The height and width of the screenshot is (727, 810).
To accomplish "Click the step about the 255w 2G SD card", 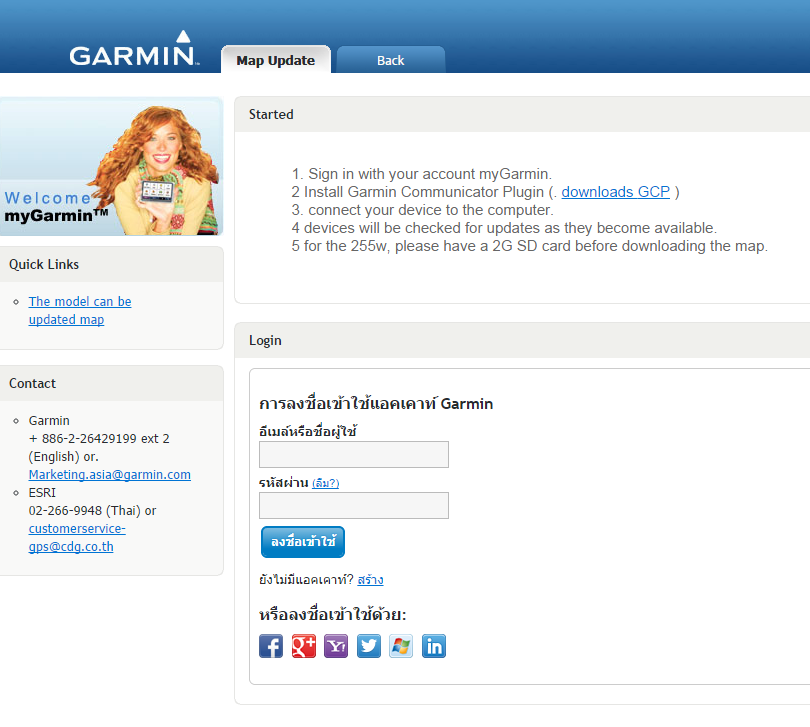I will point(529,246).
